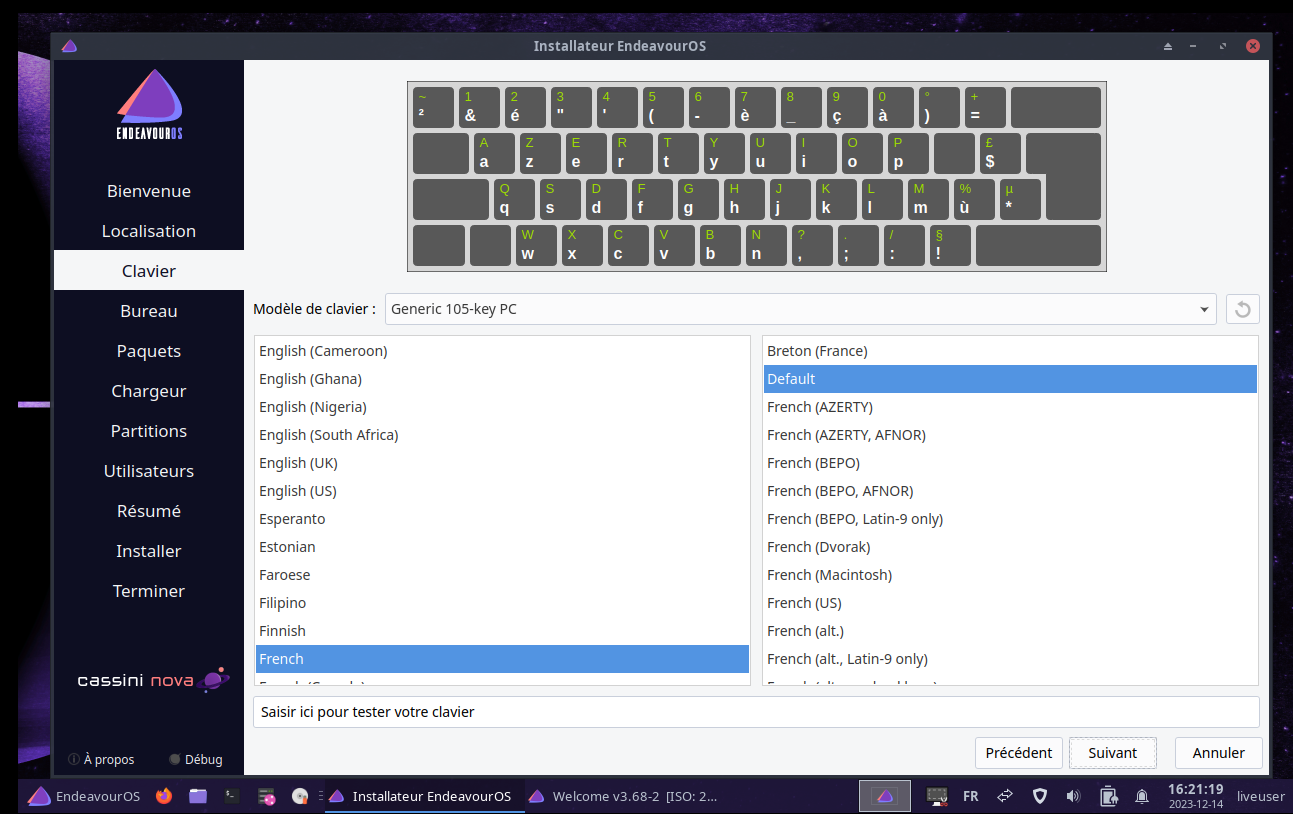Open the EndeavourOS application menu
The height and width of the screenshot is (814, 1293).
[x=84, y=796]
